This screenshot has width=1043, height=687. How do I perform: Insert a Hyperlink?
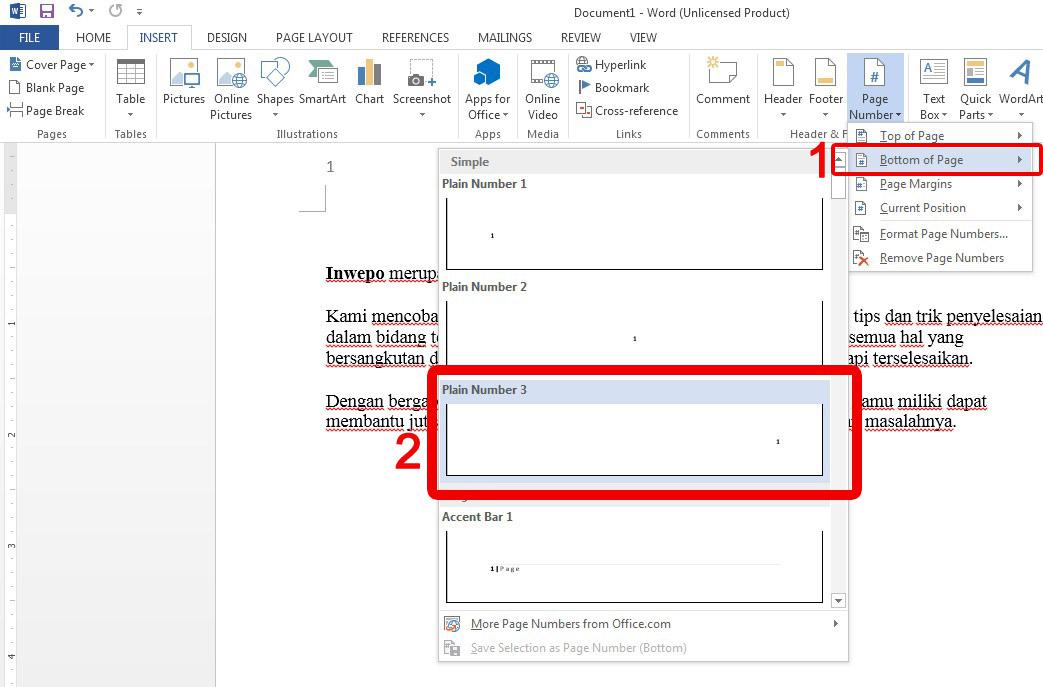pos(611,65)
